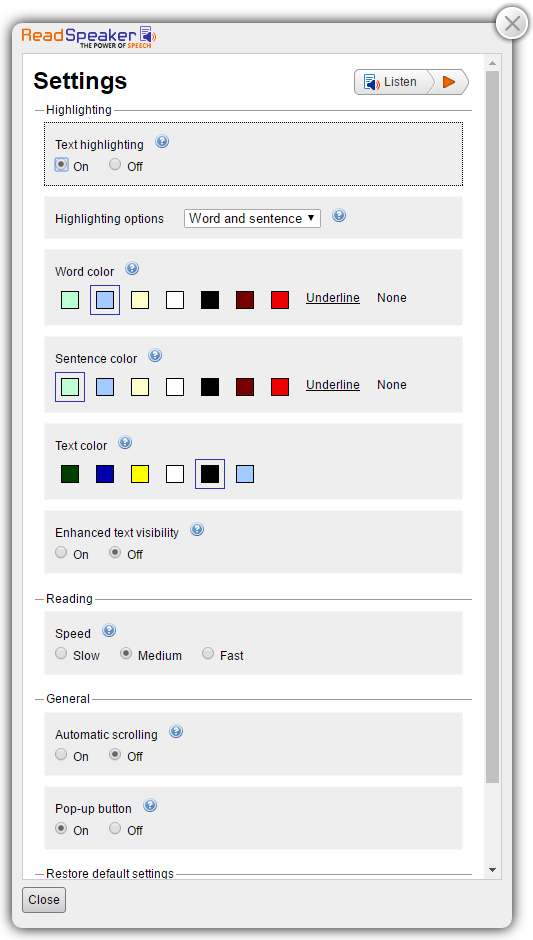533x940 pixels.
Task: Click the Close button at the bottom
Action: pyautogui.click(x=44, y=900)
